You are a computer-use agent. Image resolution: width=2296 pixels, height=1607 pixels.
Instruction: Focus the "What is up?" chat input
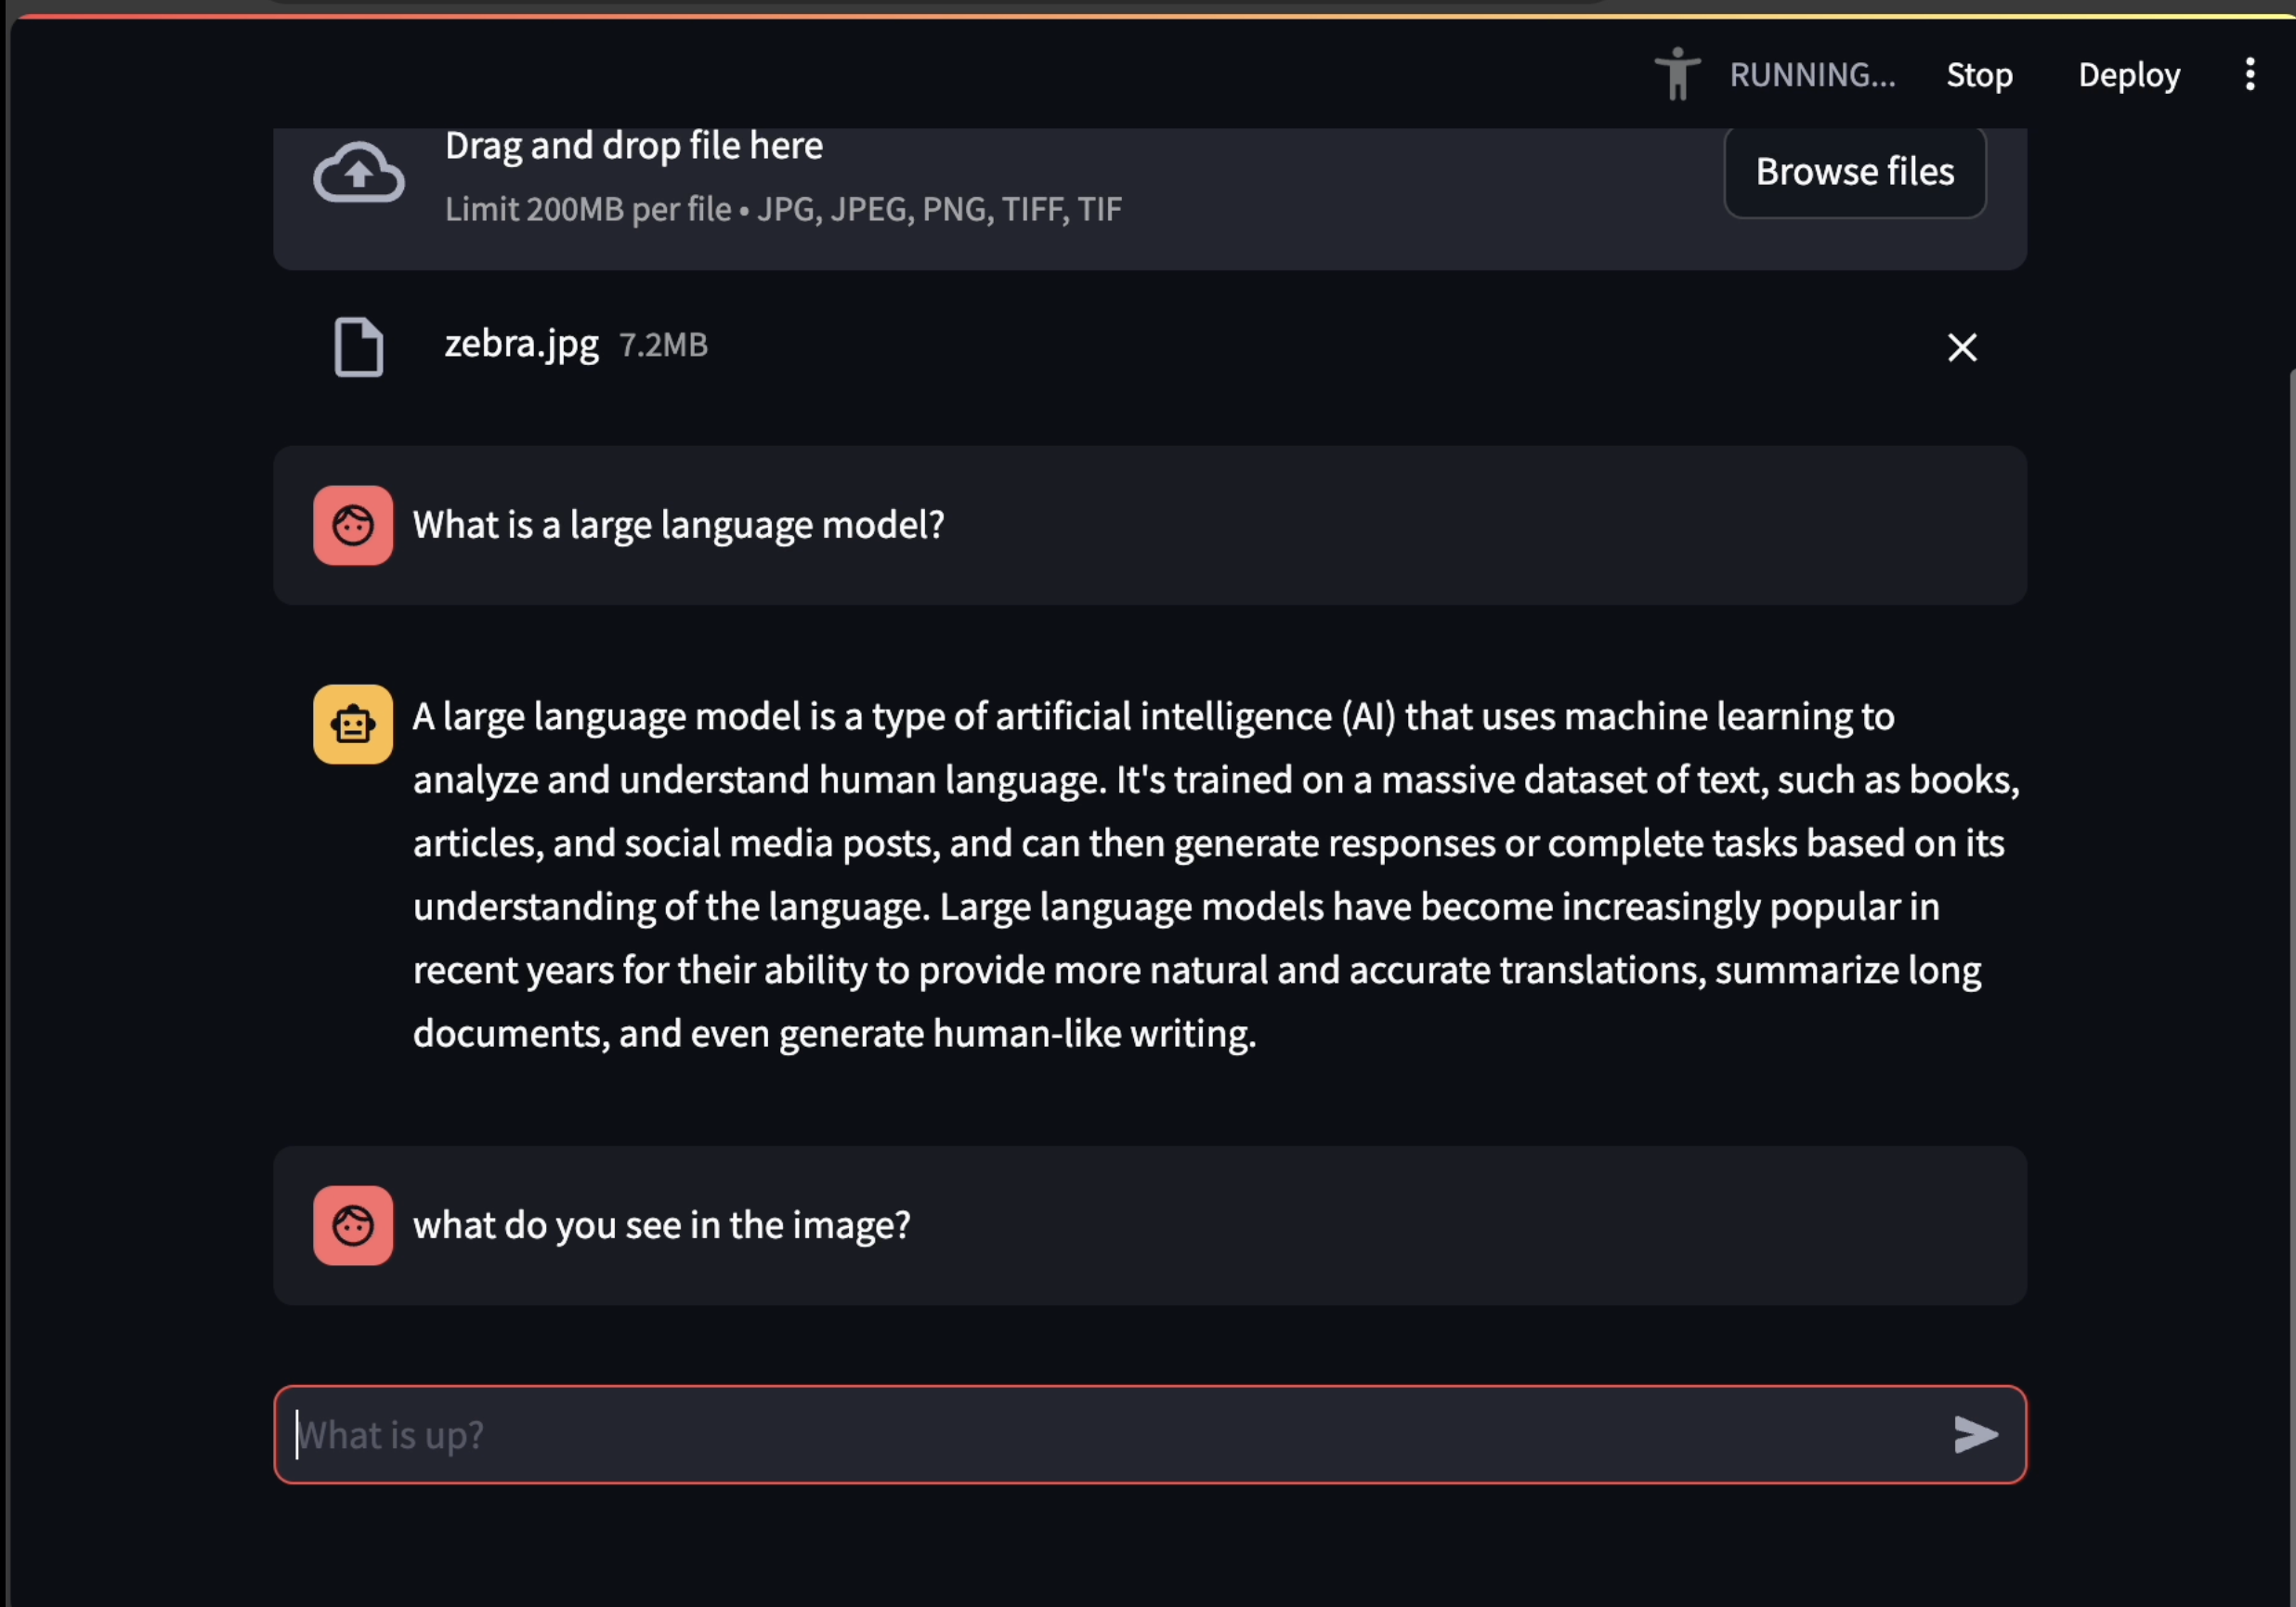[x=1150, y=1434]
